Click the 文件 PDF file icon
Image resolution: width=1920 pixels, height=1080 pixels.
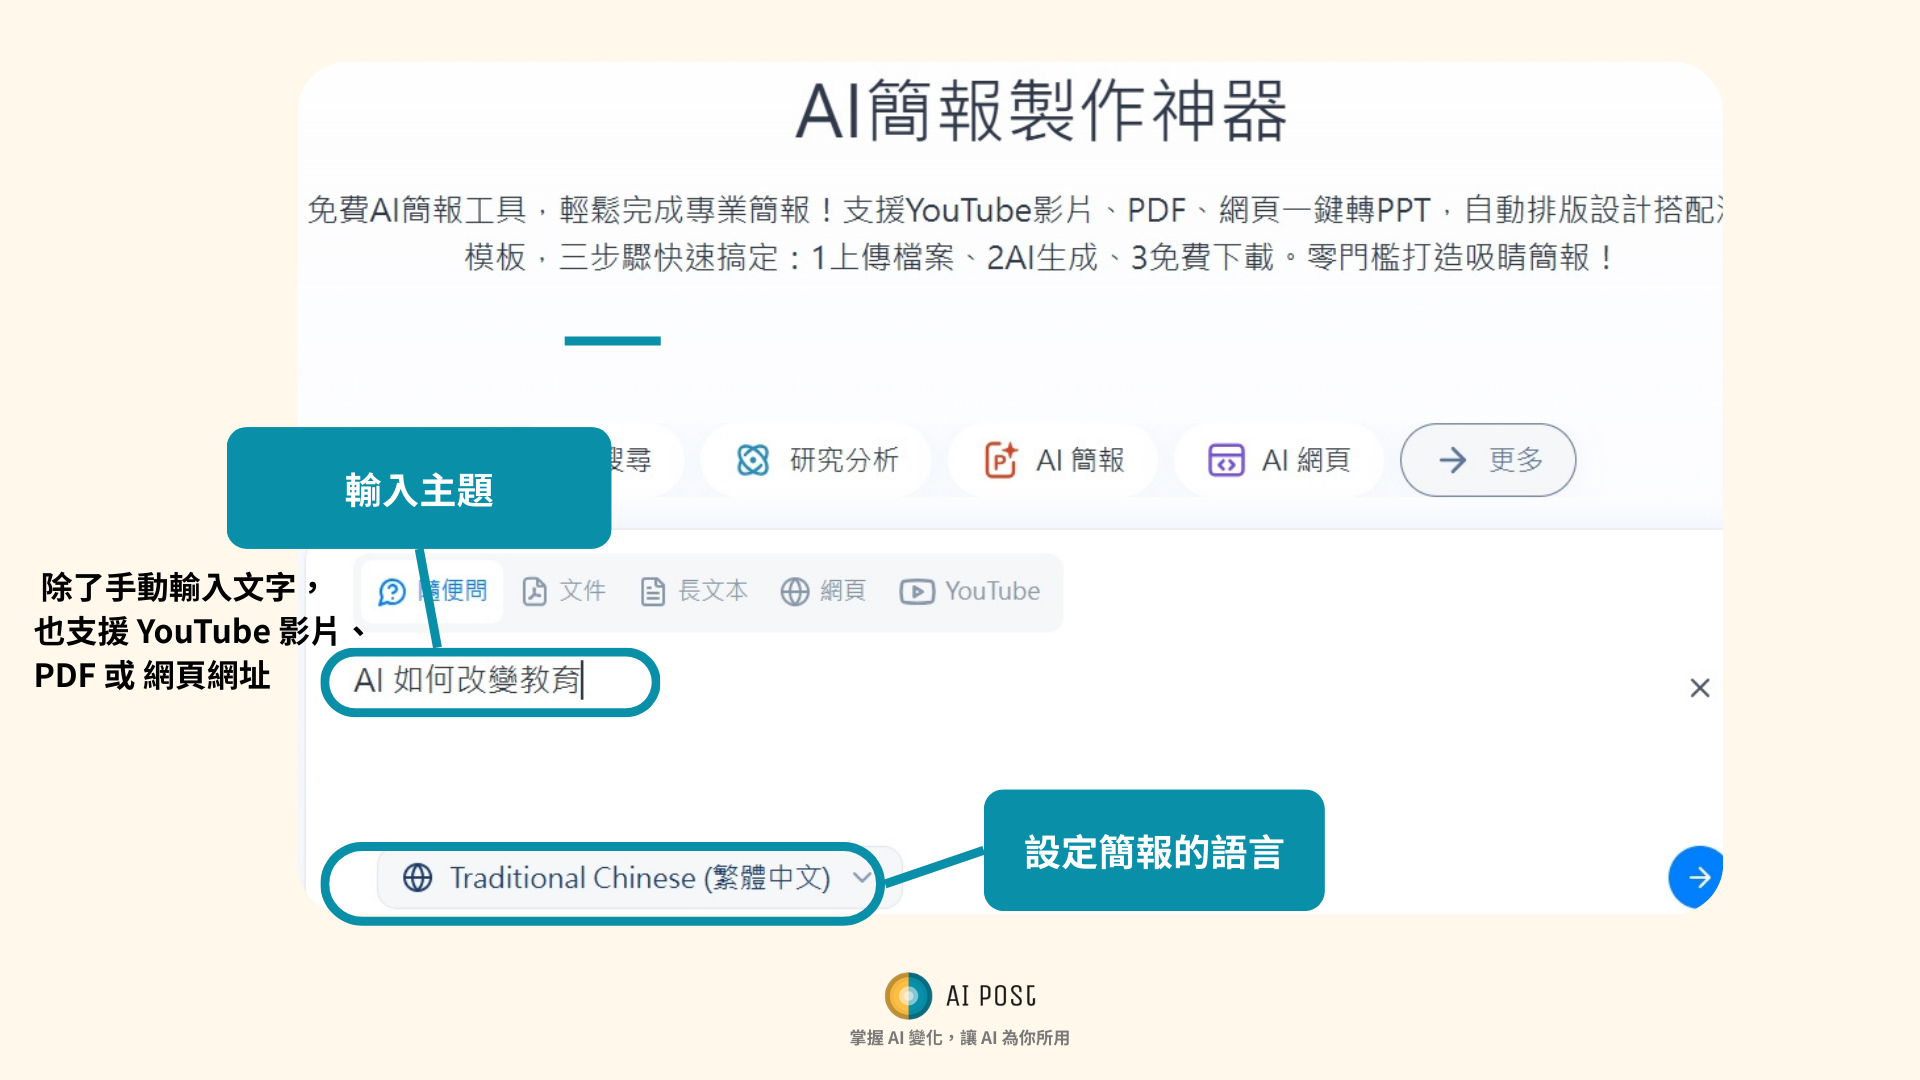point(534,592)
